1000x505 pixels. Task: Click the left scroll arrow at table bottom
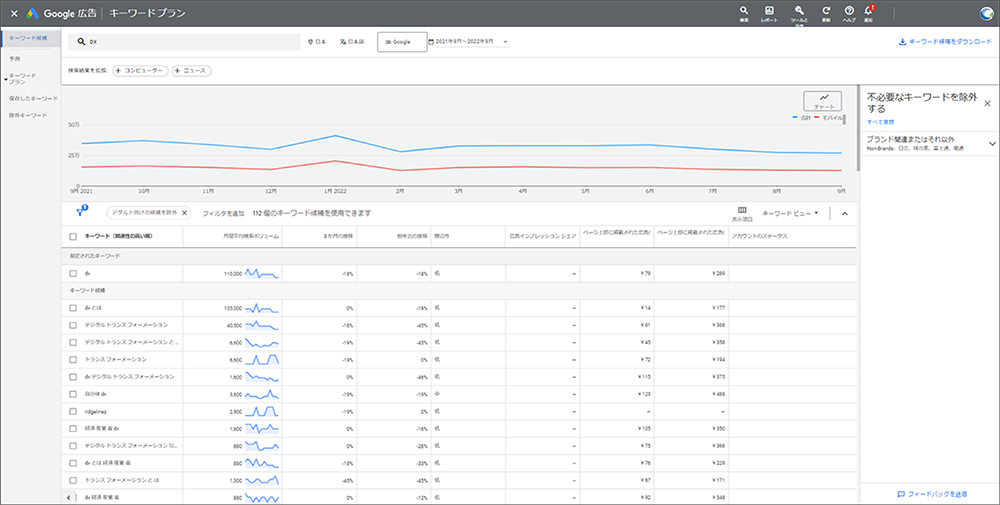tap(70, 497)
